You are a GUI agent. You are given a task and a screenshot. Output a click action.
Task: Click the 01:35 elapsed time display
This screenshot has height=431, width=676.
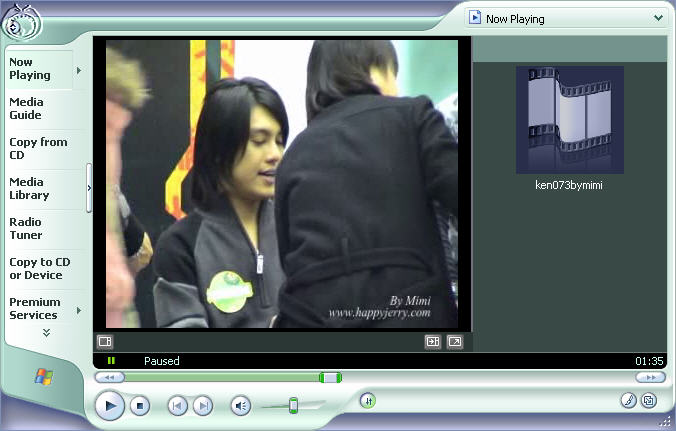(x=649, y=361)
